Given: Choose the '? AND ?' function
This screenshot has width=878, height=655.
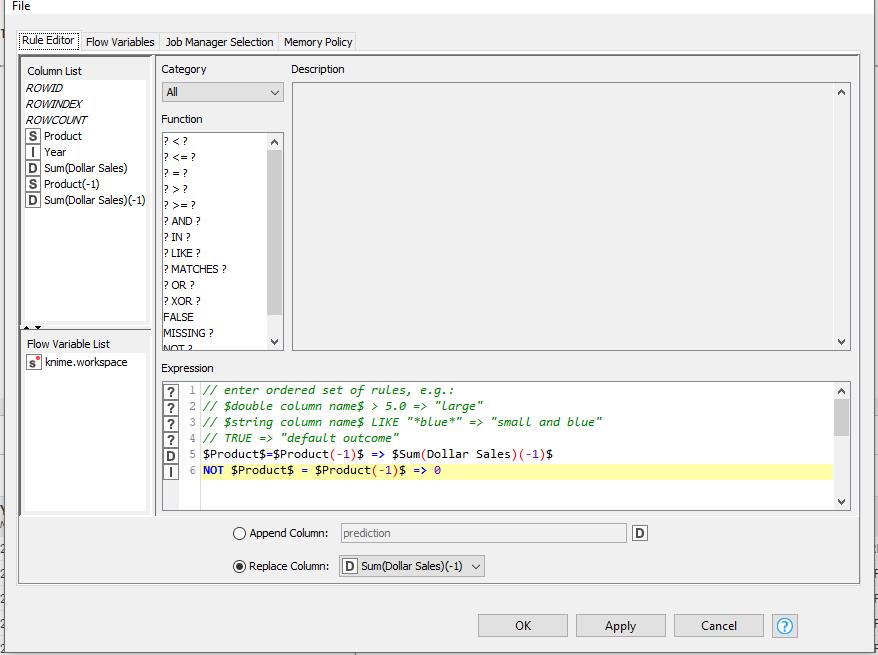Looking at the screenshot, I should [182, 221].
